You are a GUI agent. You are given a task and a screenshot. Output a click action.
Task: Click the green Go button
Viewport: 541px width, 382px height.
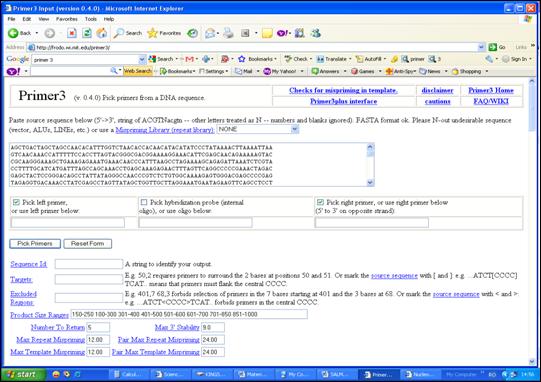497,47
